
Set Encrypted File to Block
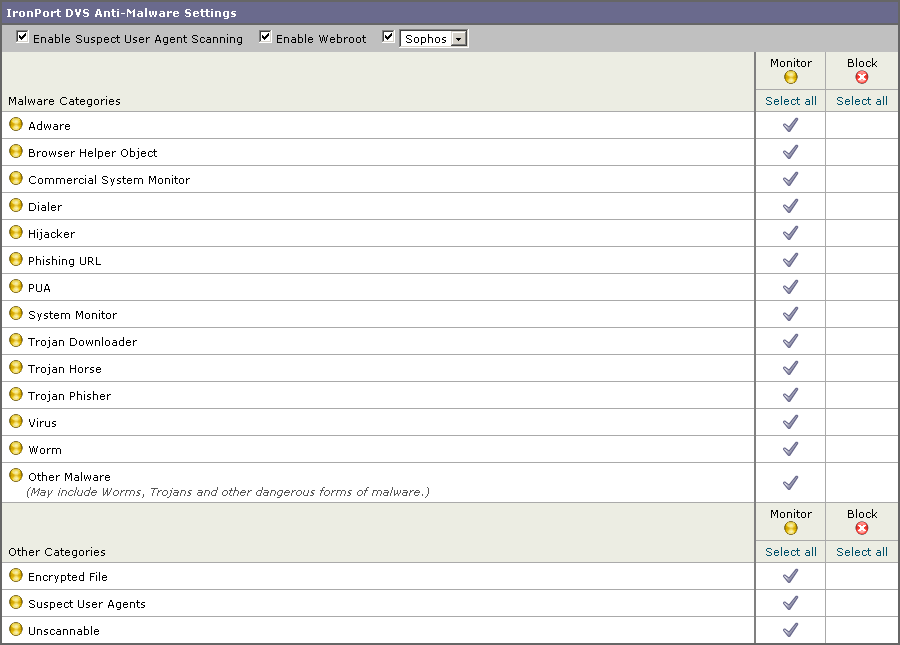tap(862, 576)
